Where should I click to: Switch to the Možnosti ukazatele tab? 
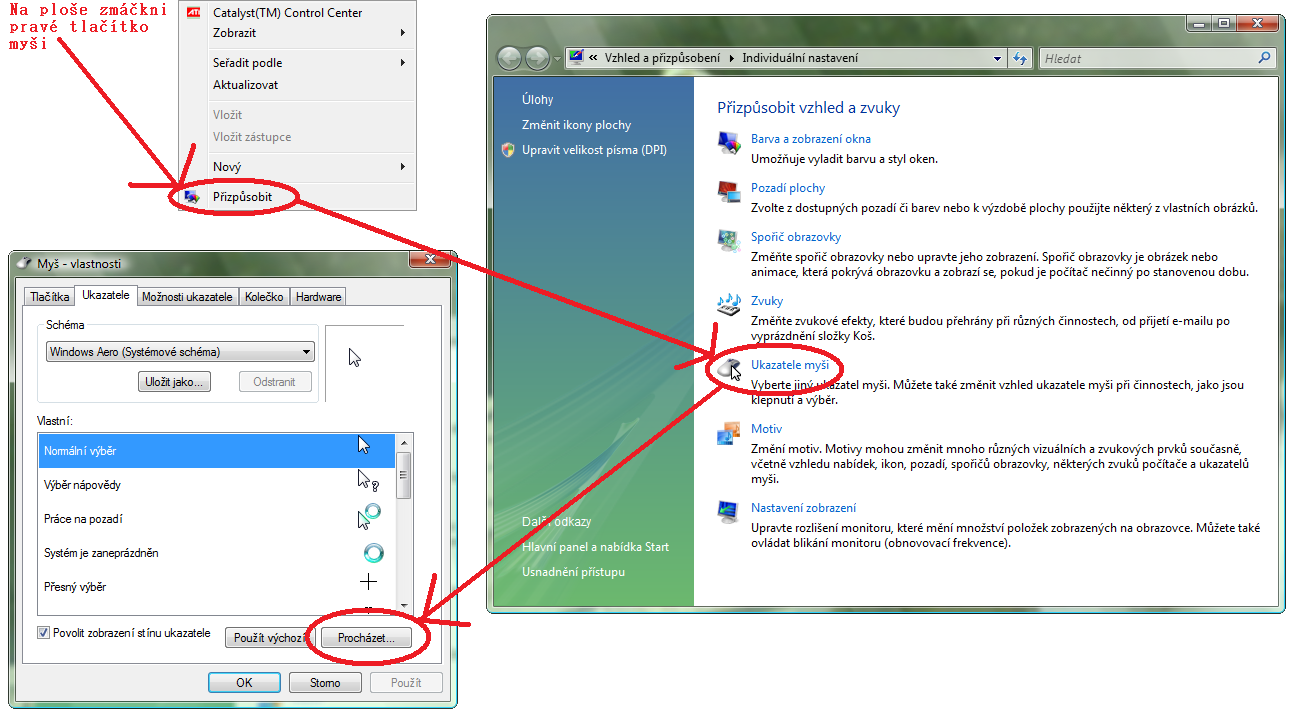[x=187, y=297]
